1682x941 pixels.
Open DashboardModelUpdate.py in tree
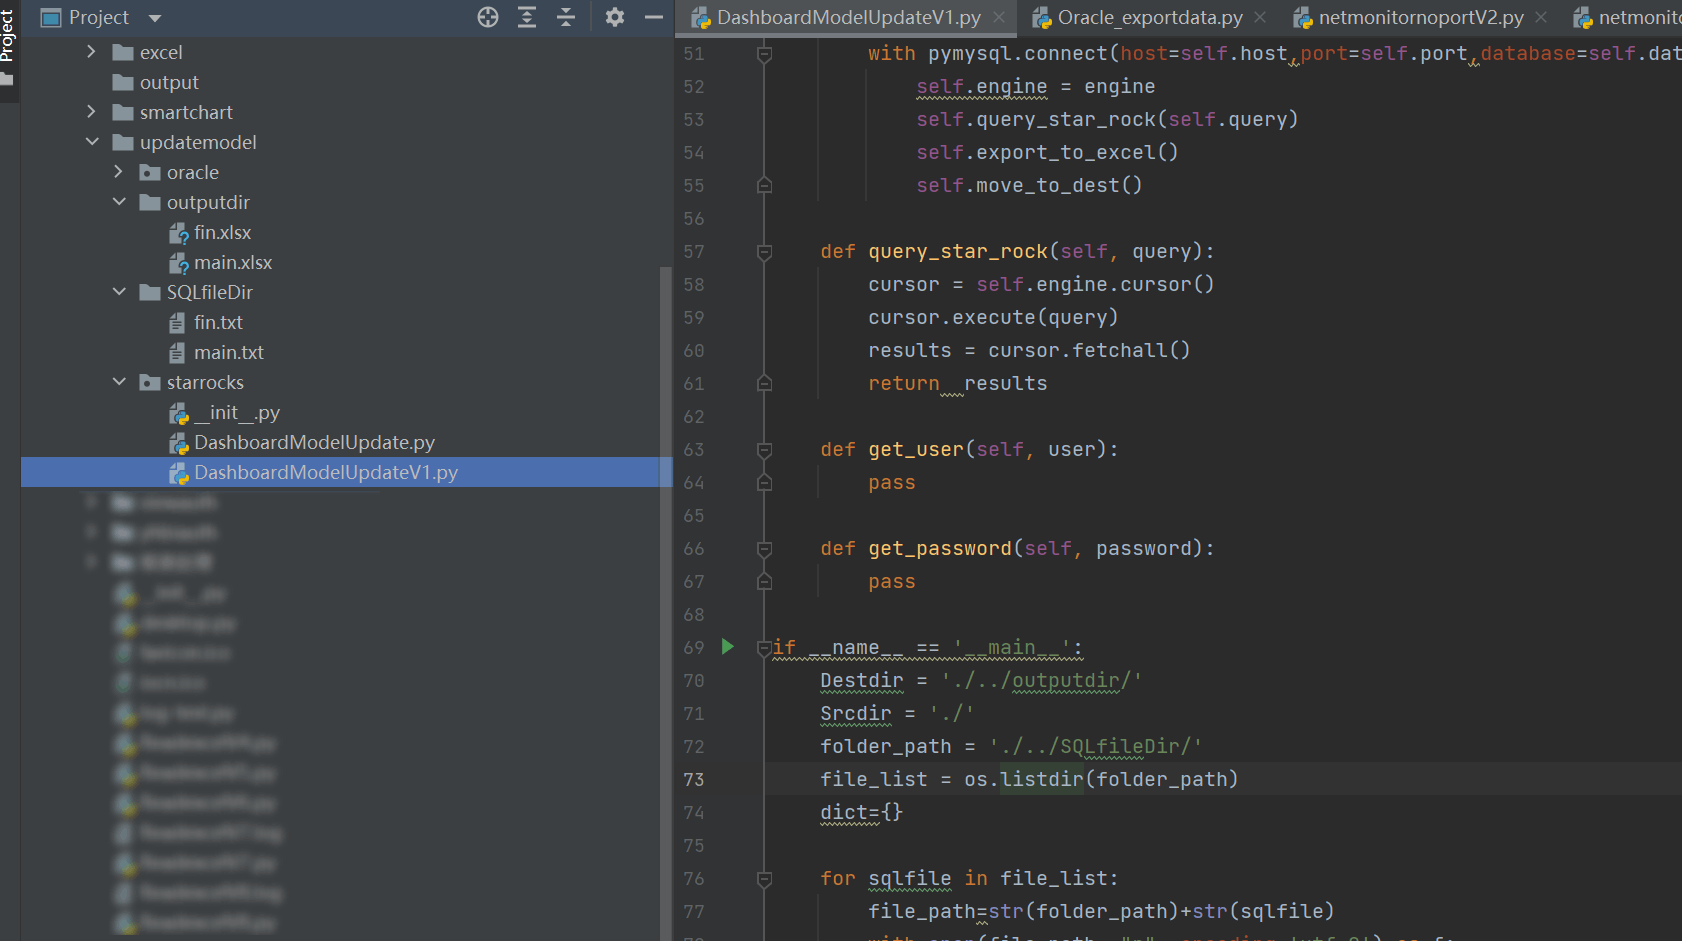314,442
